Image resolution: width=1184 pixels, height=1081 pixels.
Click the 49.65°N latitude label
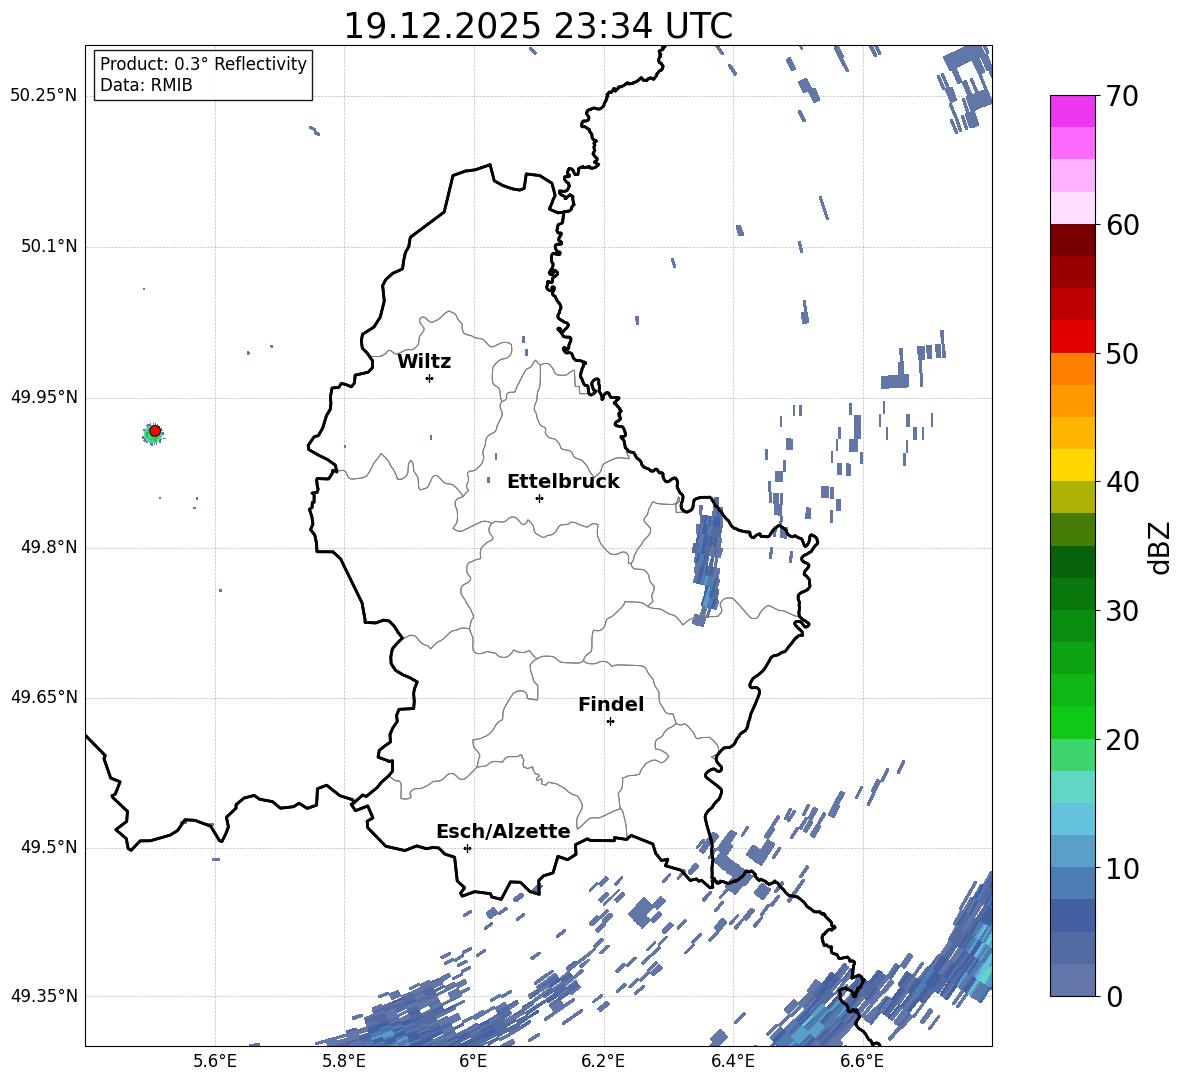click(44, 698)
